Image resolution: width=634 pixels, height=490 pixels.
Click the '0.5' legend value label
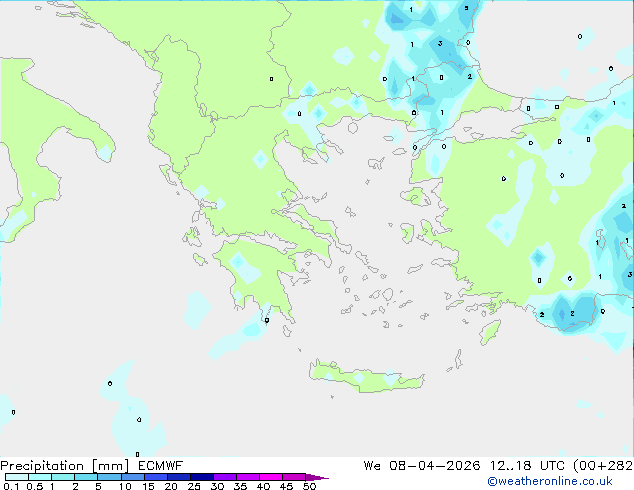coord(35,486)
